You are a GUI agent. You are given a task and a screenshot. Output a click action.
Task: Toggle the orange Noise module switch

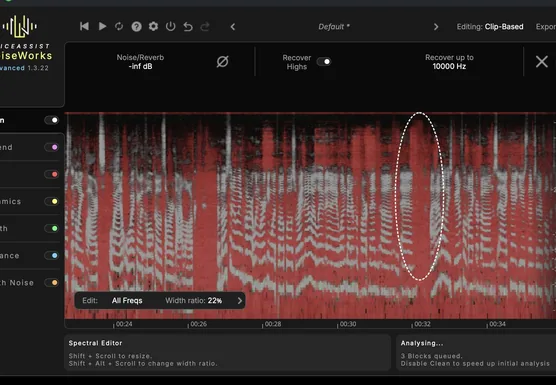click(52, 283)
